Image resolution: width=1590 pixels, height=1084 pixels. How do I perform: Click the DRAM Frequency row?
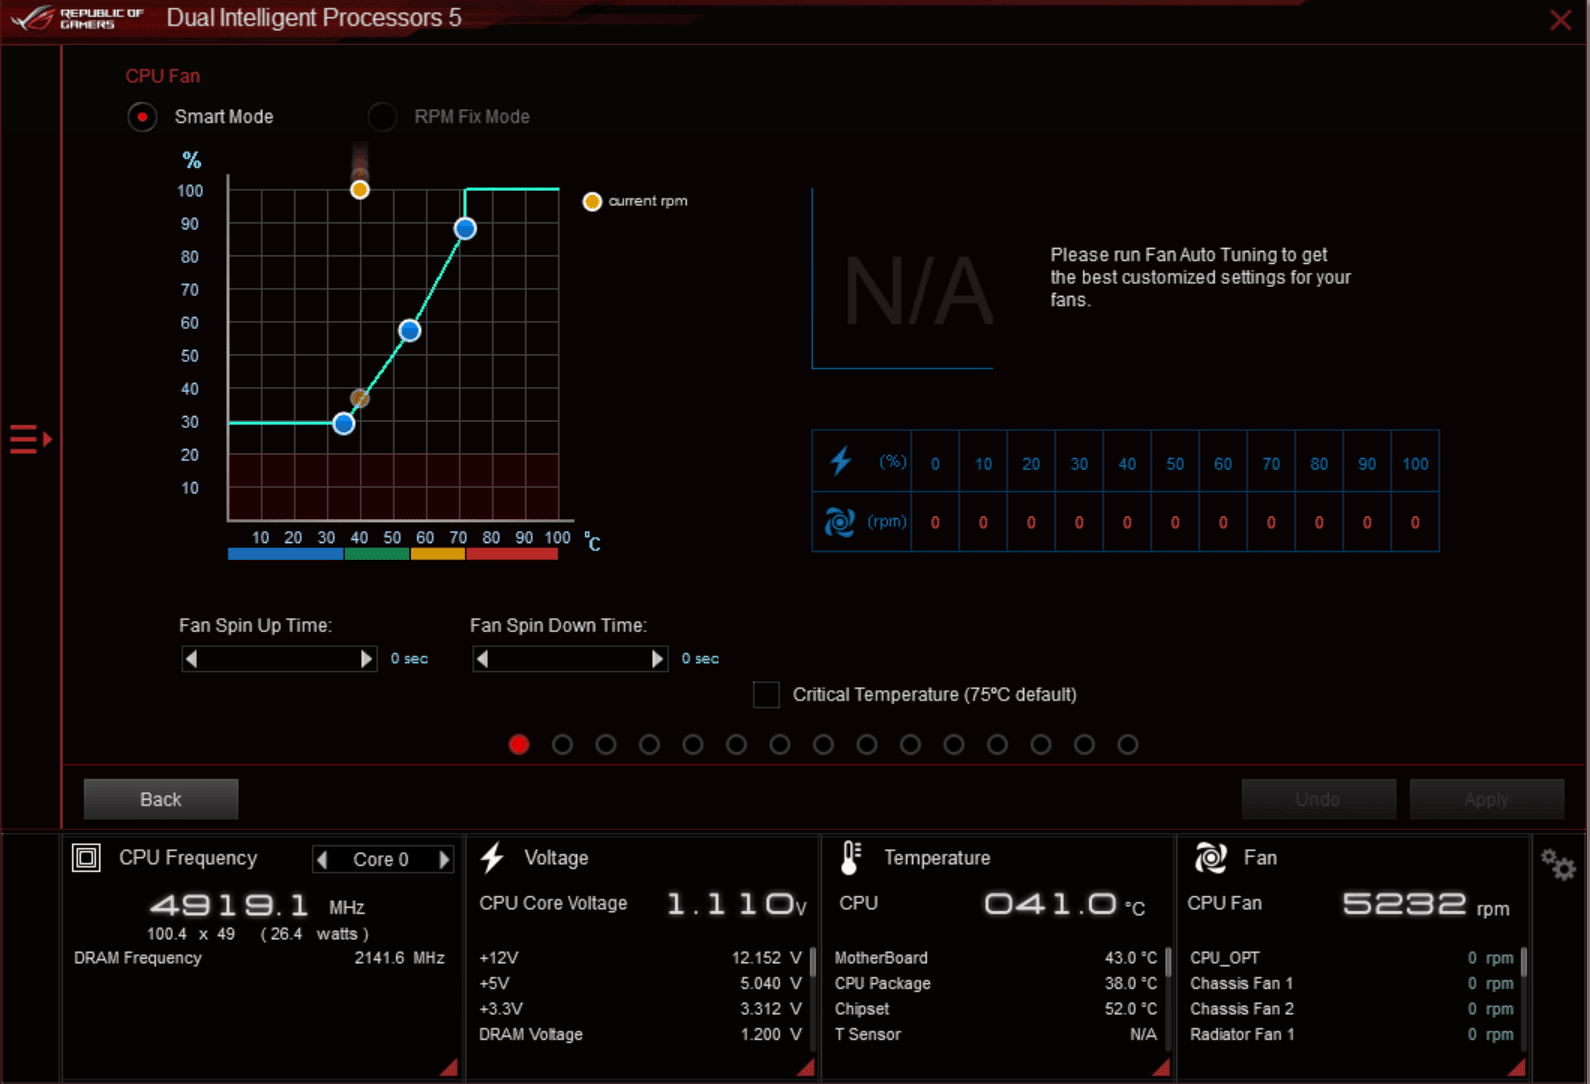(259, 958)
